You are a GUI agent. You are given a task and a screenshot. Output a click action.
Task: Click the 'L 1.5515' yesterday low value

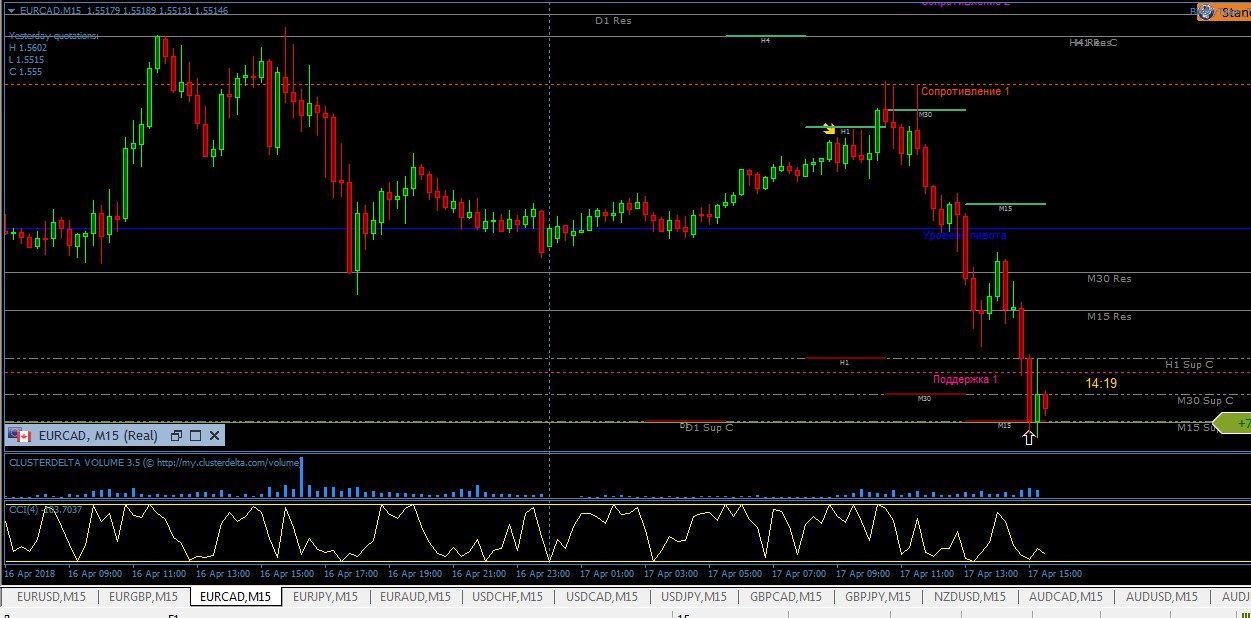tap(27, 59)
